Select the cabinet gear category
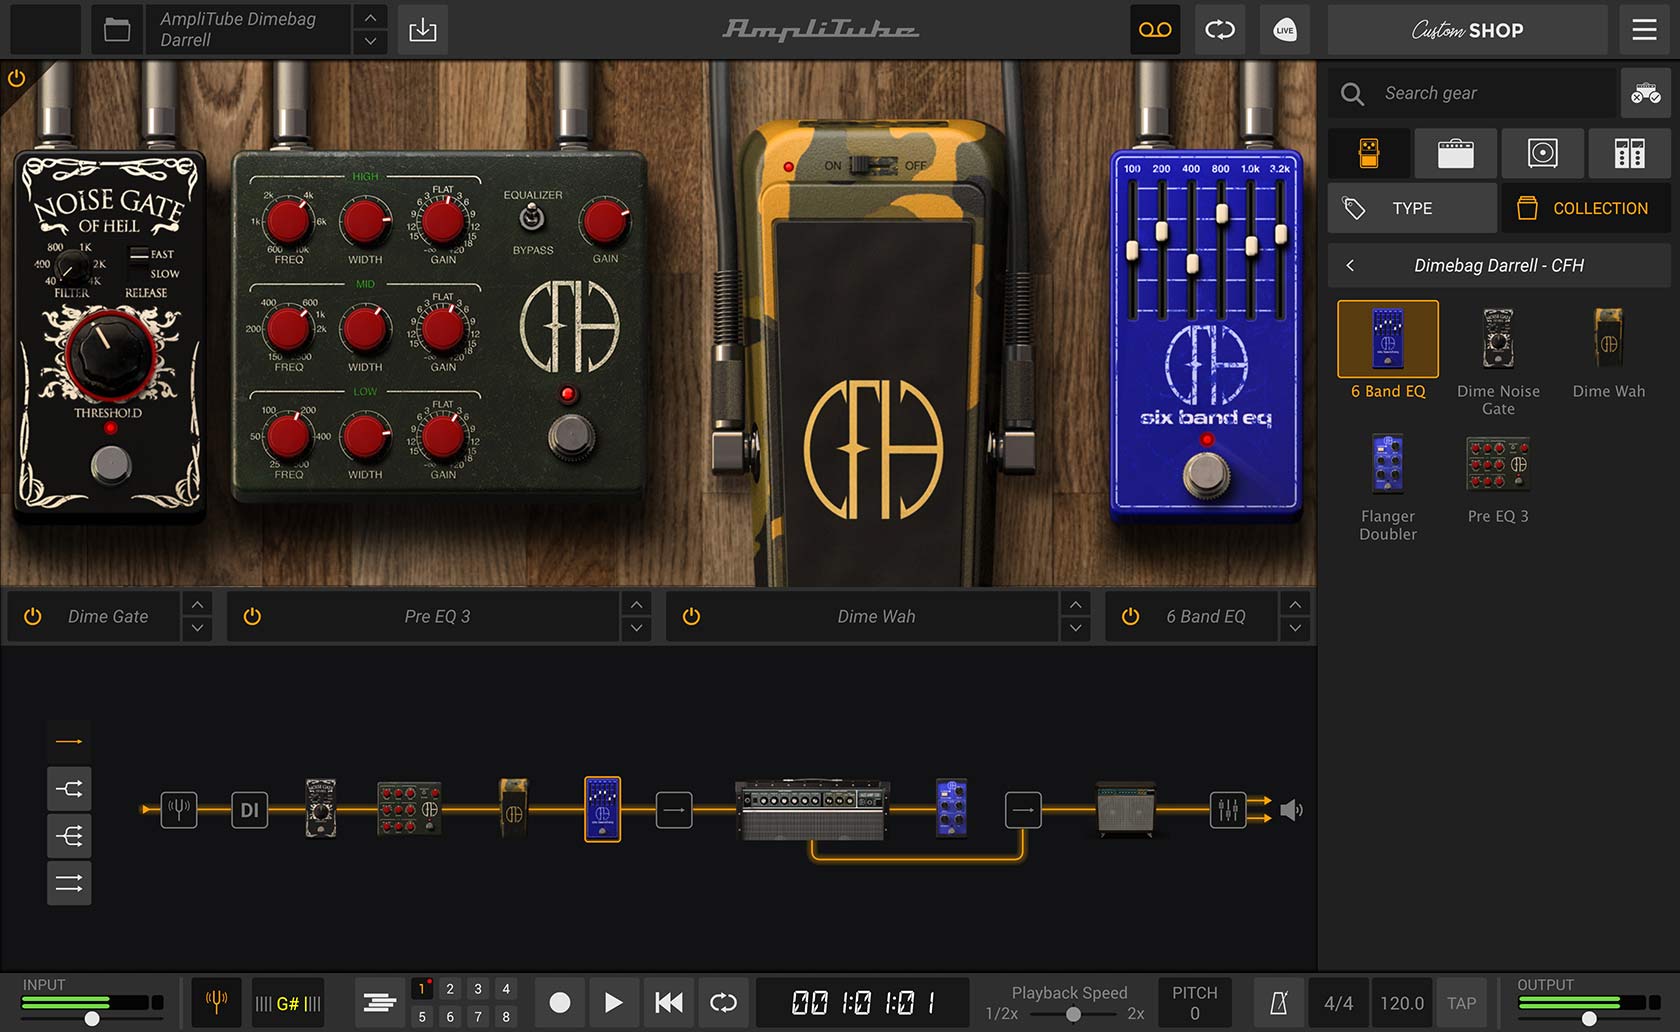The width and height of the screenshot is (1680, 1032). (x=1541, y=153)
